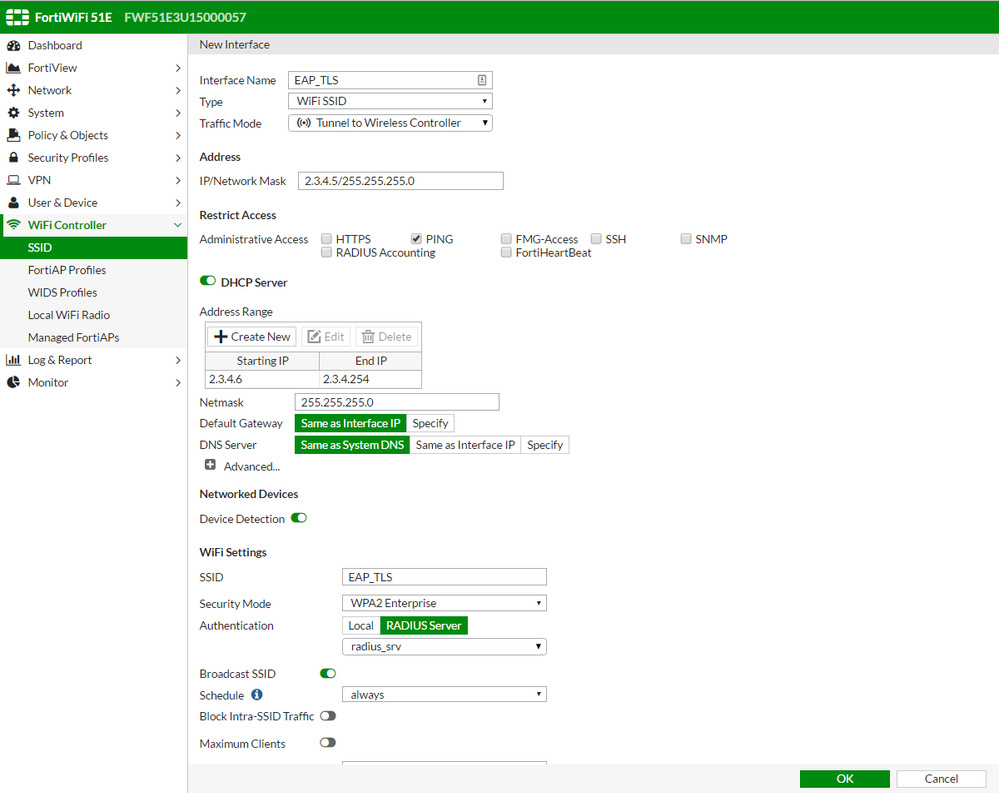Viewport: 999px width, 793px height.
Task: Cancel the new interface
Action: pos(941,778)
